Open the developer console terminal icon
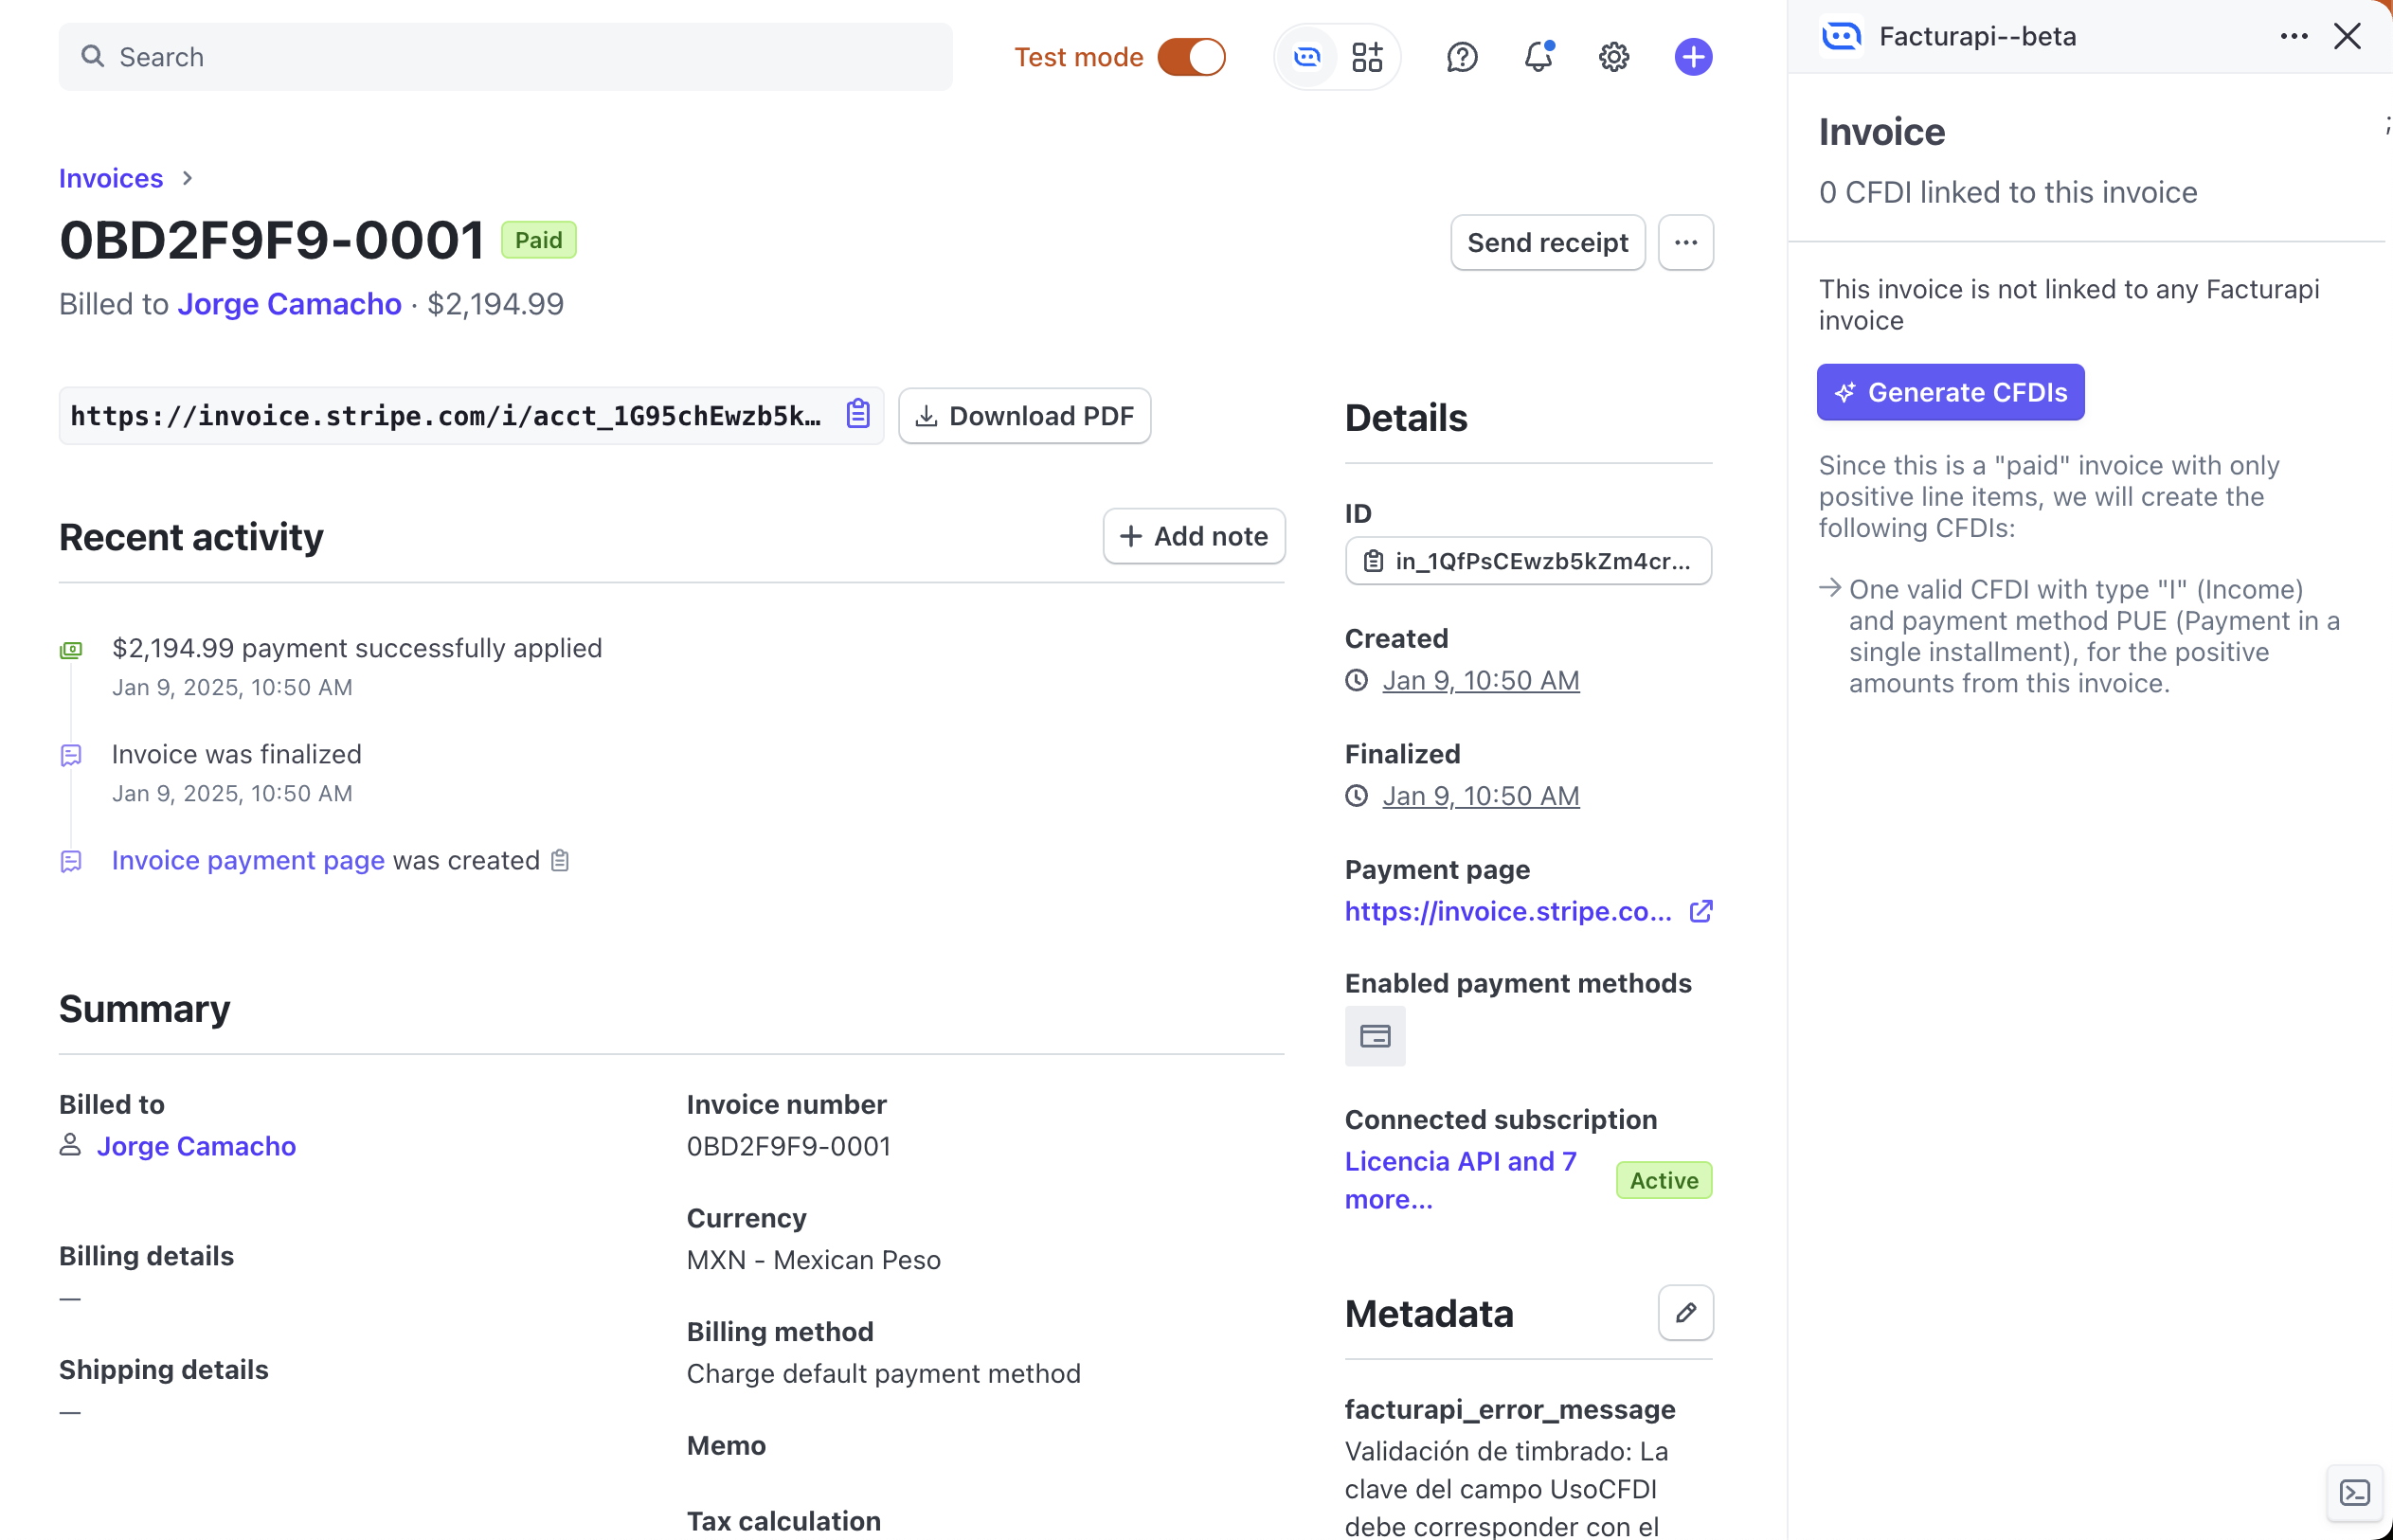Image resolution: width=2393 pixels, height=1540 pixels. pos(2354,1493)
